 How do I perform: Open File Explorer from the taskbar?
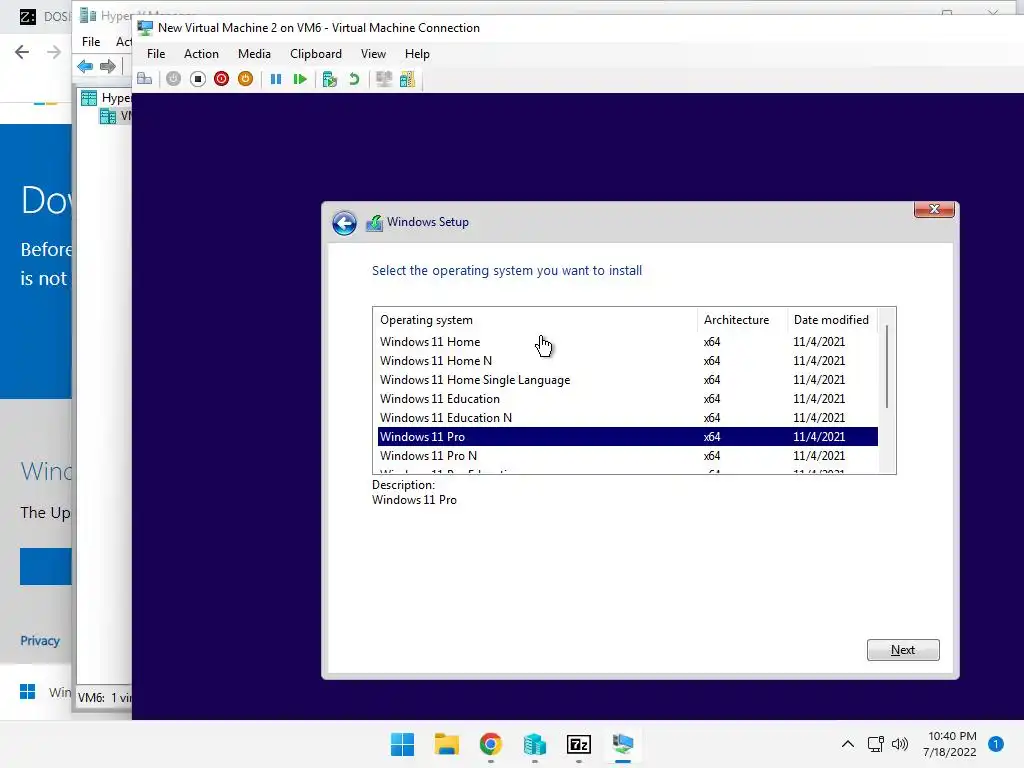(x=447, y=744)
